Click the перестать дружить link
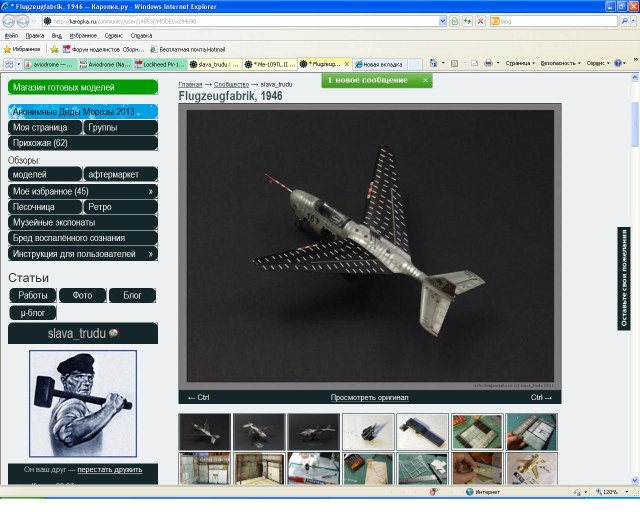Screen dimensions: 640x512 tap(109, 469)
